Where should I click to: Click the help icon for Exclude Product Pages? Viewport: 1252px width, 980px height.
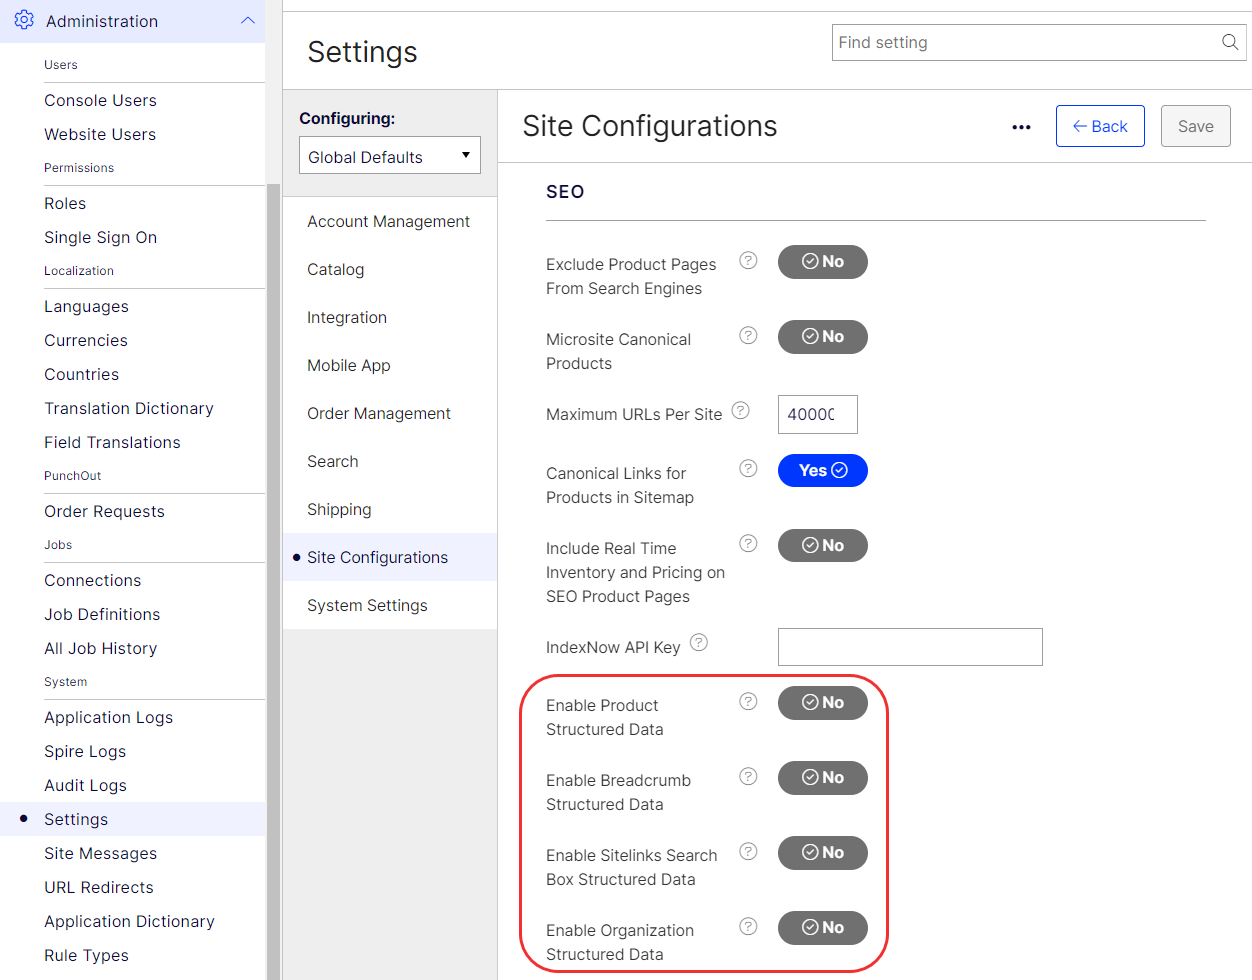(x=748, y=260)
